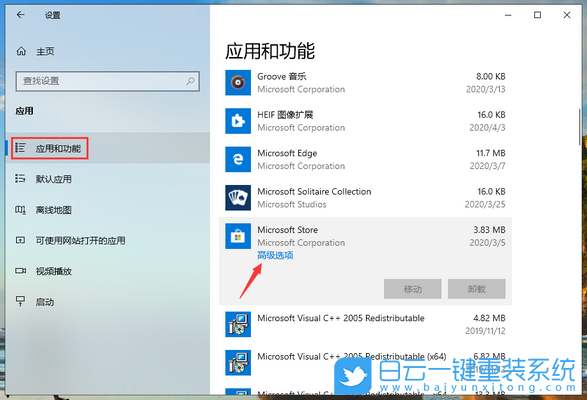Click the Groove 音乐 app icon
Viewport: 587px width, 400px height.
pyautogui.click(x=238, y=82)
